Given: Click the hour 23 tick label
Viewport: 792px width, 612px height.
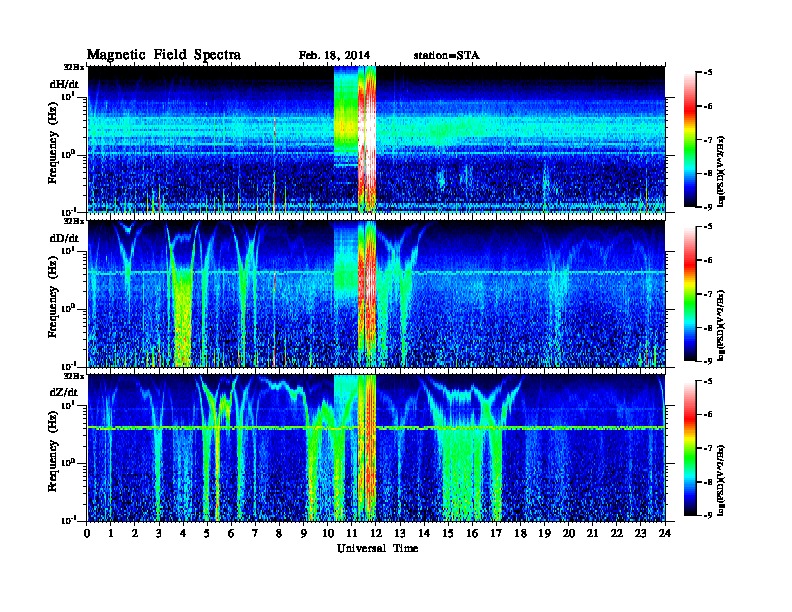Looking at the screenshot, I should click(x=641, y=533).
